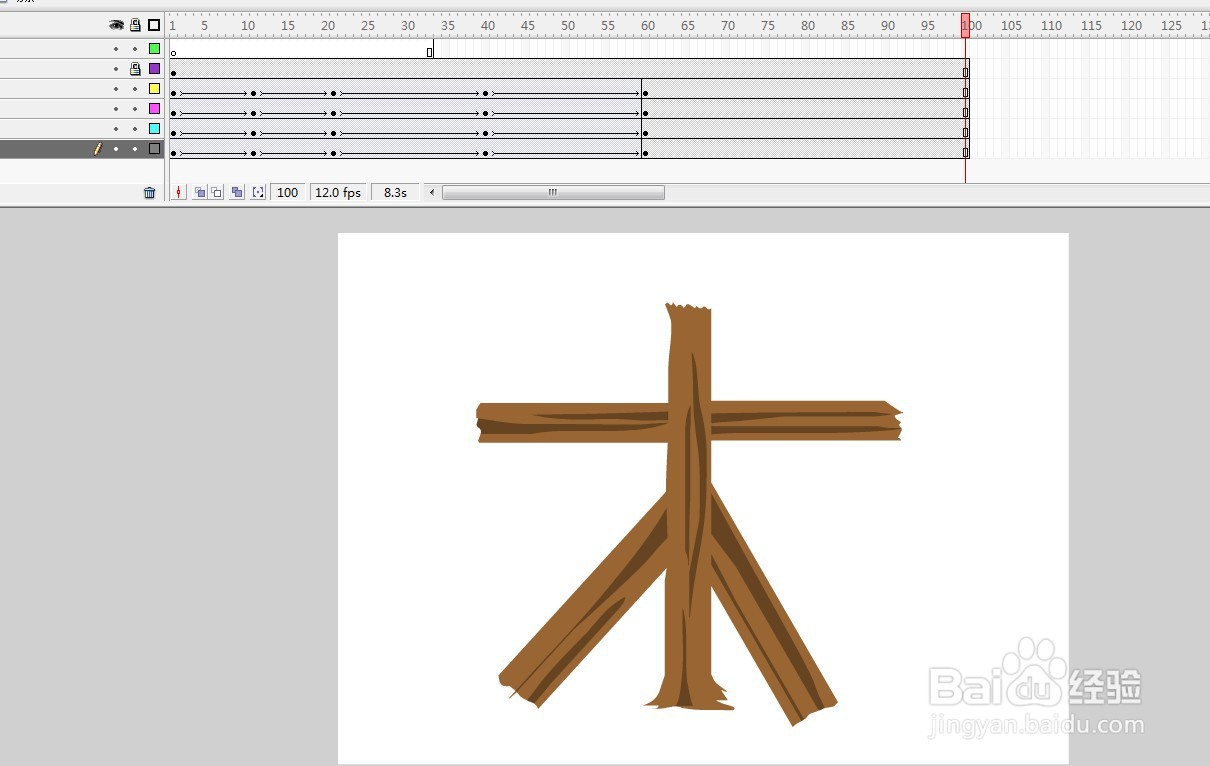Click the elapsed time field 8.3s
Screen dimensions: 1210x766
[x=395, y=192]
